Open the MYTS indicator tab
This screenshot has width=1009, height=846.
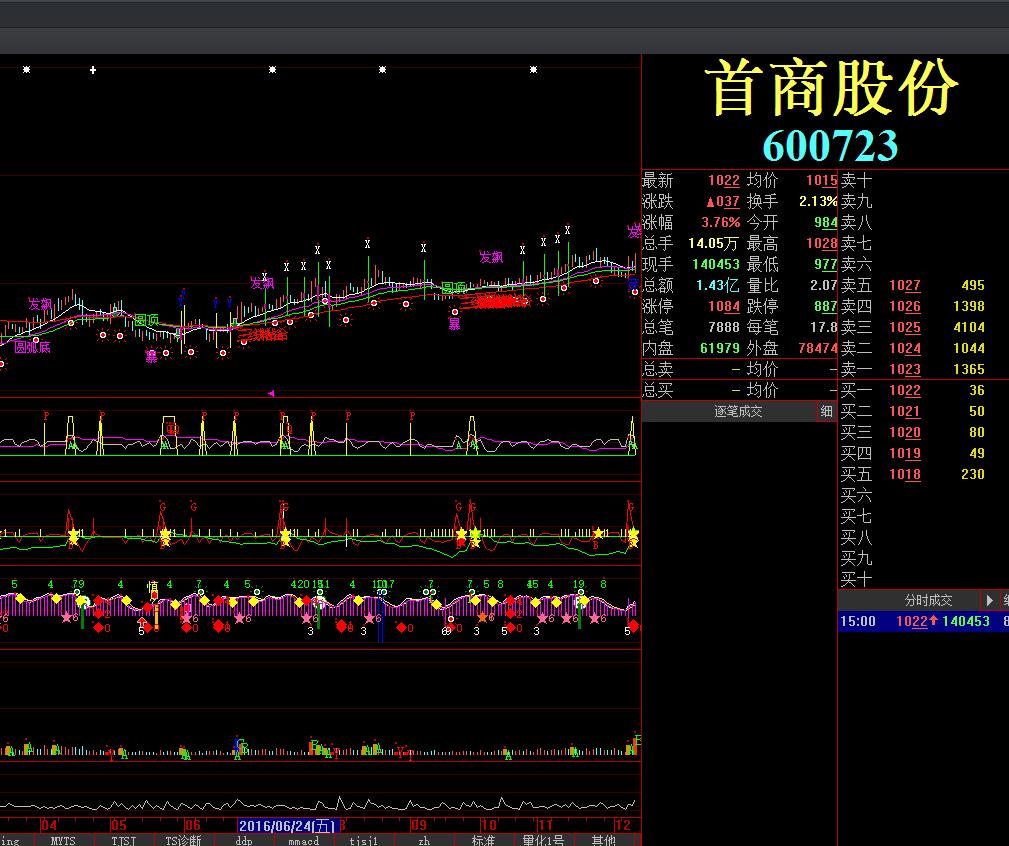click(x=63, y=840)
